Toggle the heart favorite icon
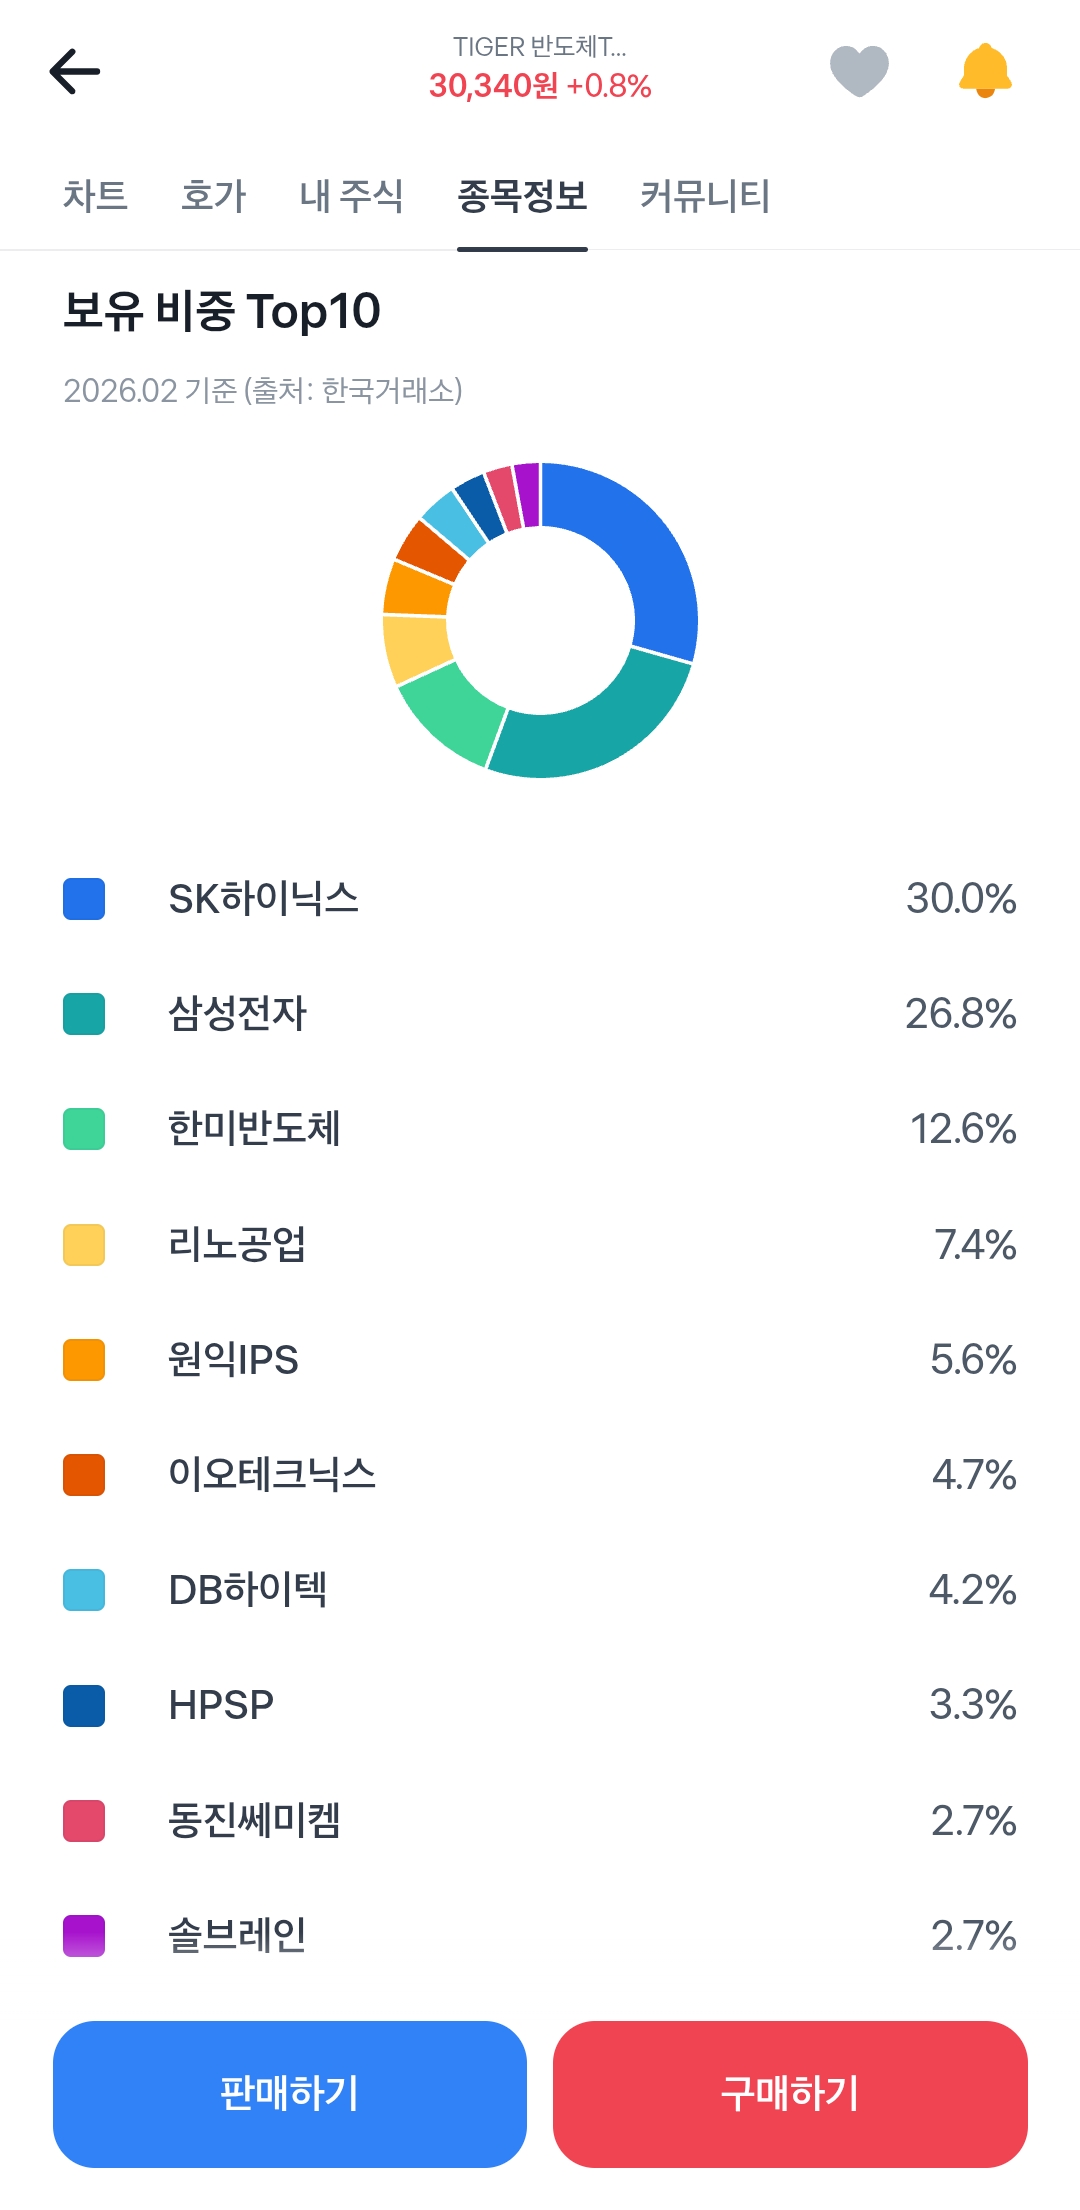 tap(859, 72)
